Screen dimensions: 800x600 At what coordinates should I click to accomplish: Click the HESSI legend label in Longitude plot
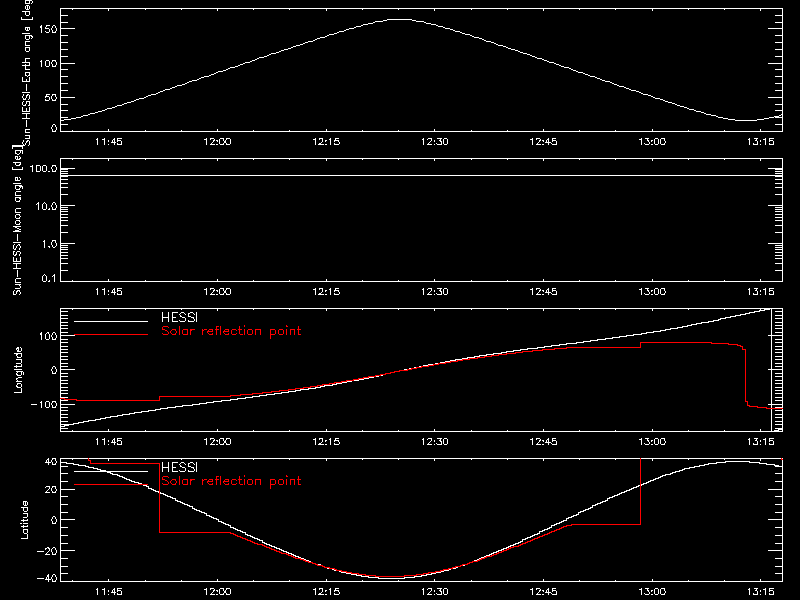(x=179, y=317)
